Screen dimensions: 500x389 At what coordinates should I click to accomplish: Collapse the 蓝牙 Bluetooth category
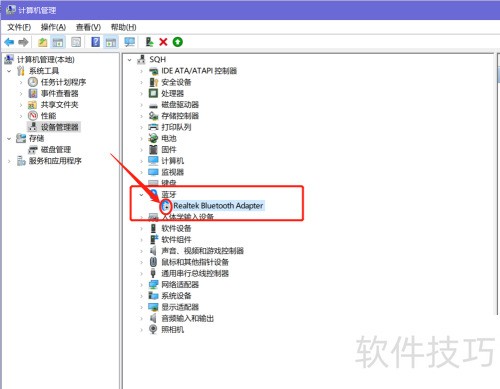pos(141,194)
